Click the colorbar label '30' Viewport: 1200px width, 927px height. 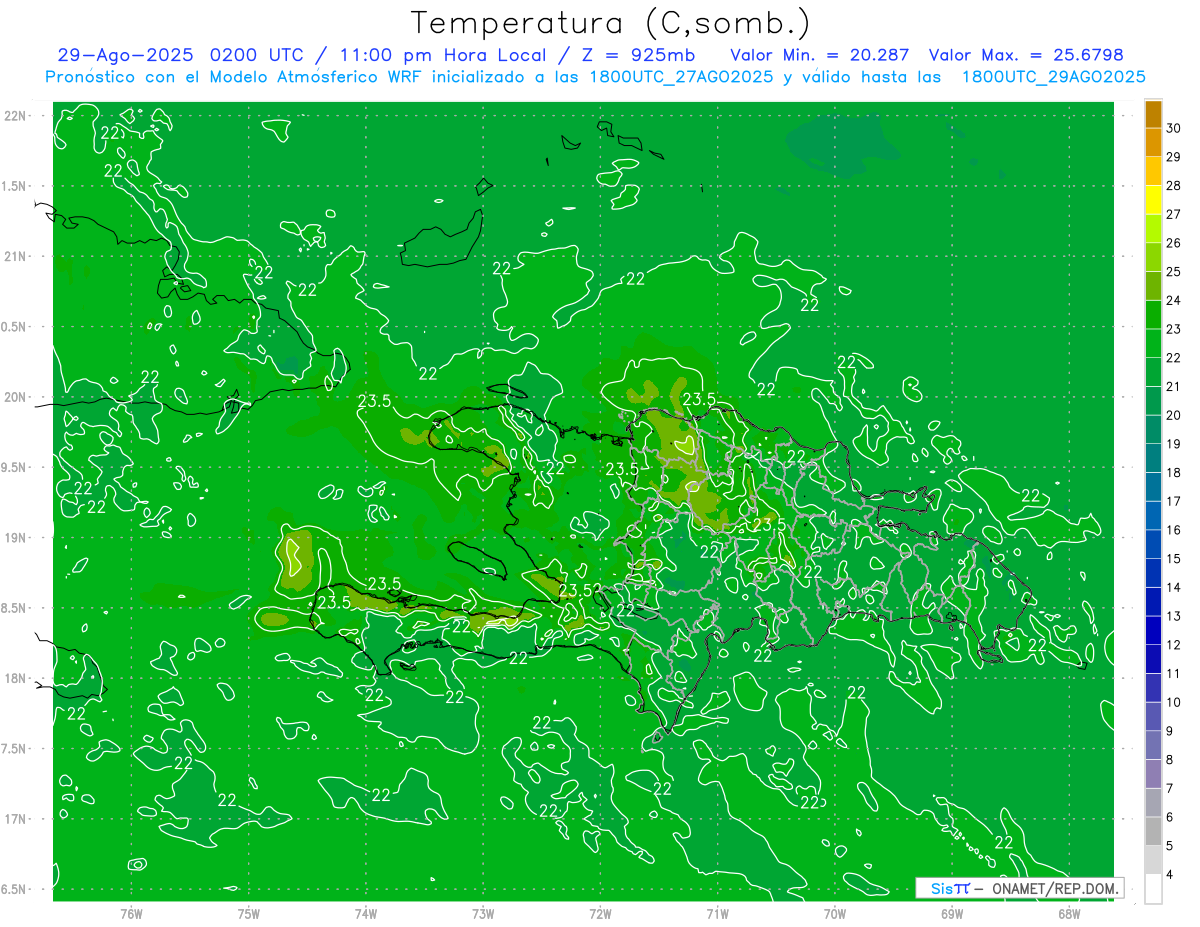1174,128
